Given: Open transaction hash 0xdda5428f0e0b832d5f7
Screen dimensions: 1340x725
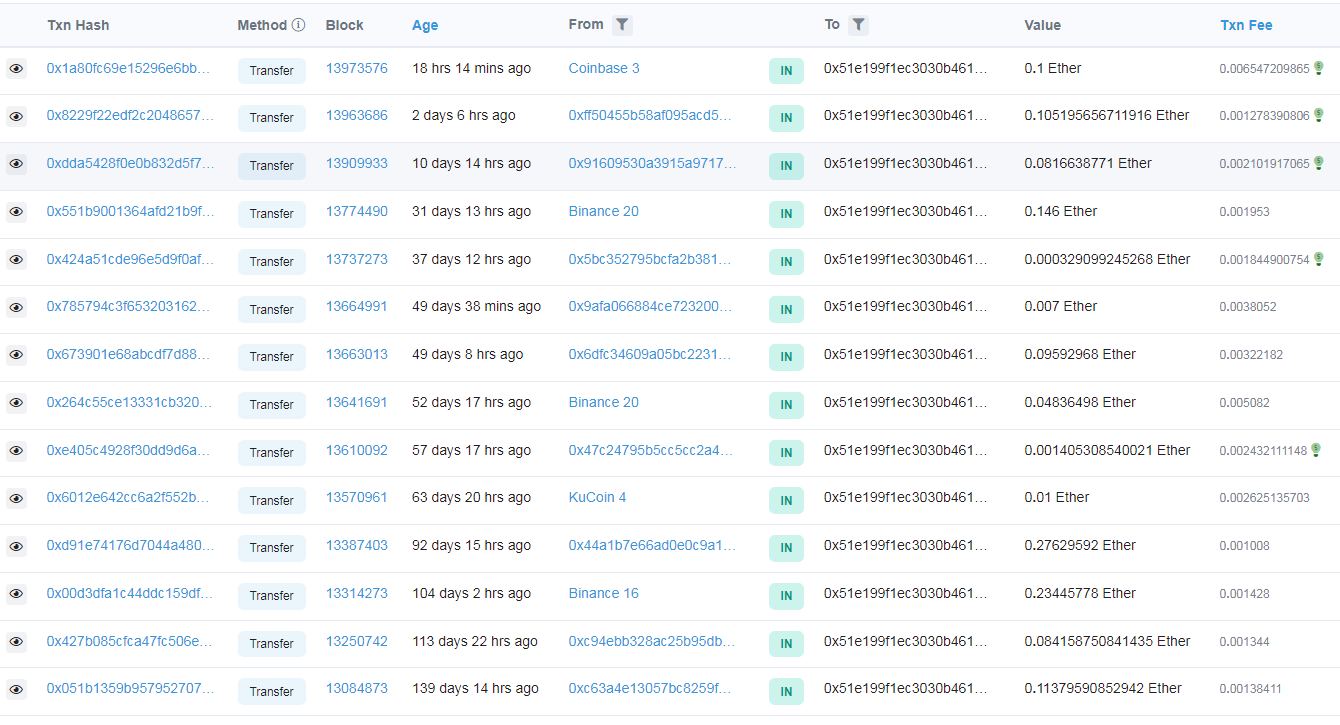Looking at the screenshot, I should [x=130, y=163].
